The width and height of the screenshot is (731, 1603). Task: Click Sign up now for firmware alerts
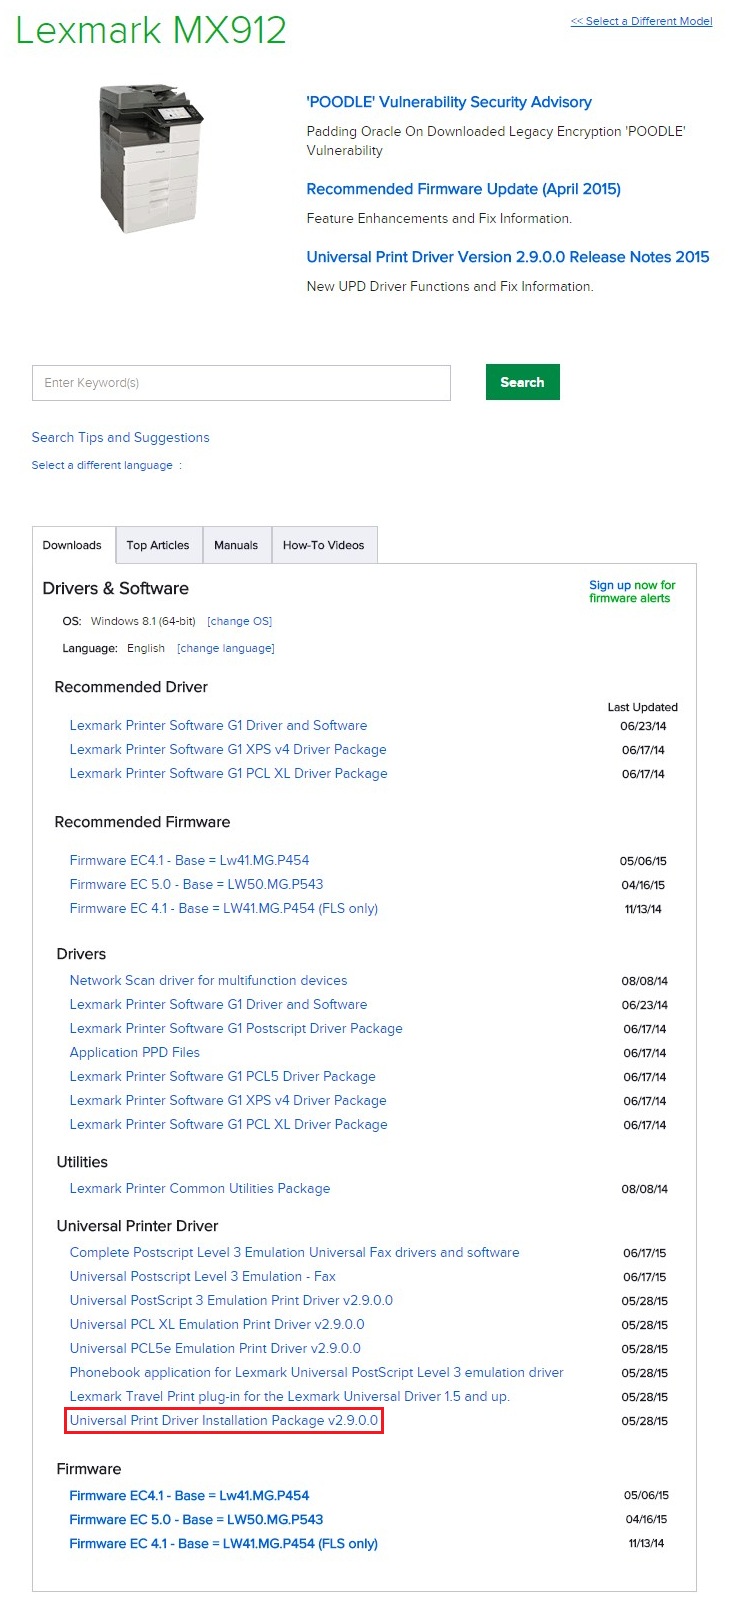(x=631, y=592)
